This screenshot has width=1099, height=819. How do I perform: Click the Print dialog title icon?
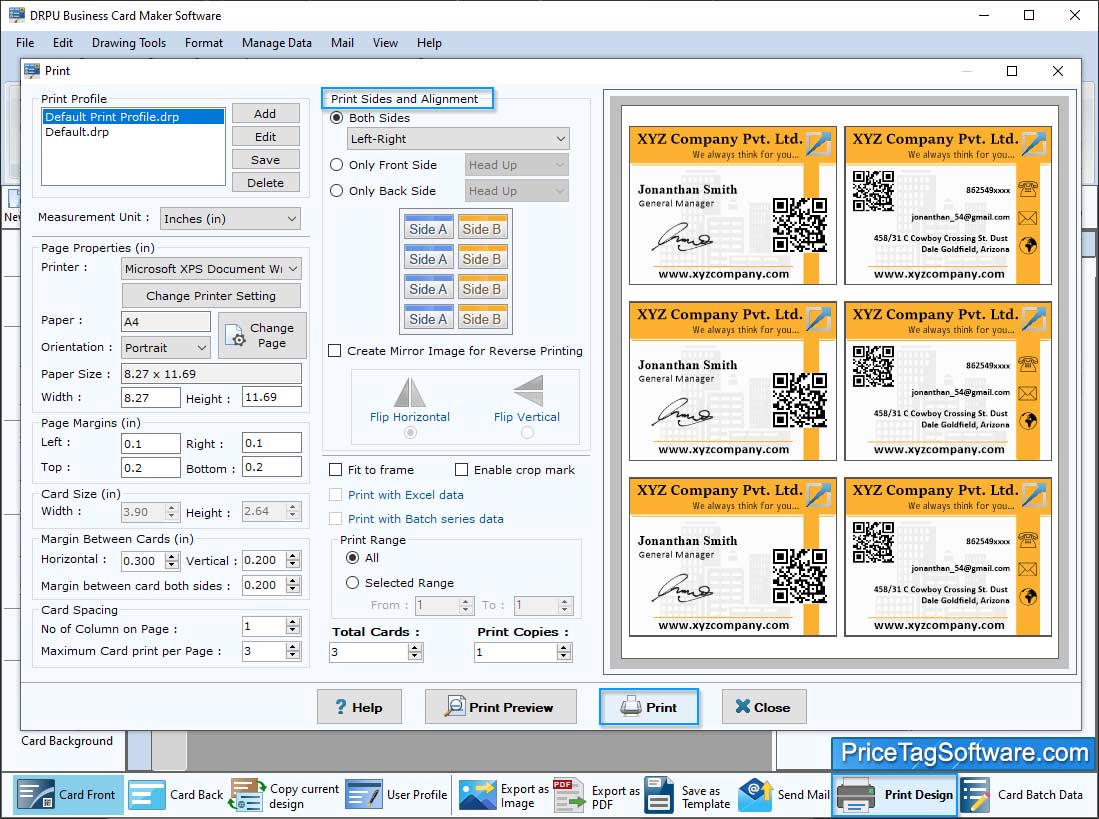coord(32,71)
